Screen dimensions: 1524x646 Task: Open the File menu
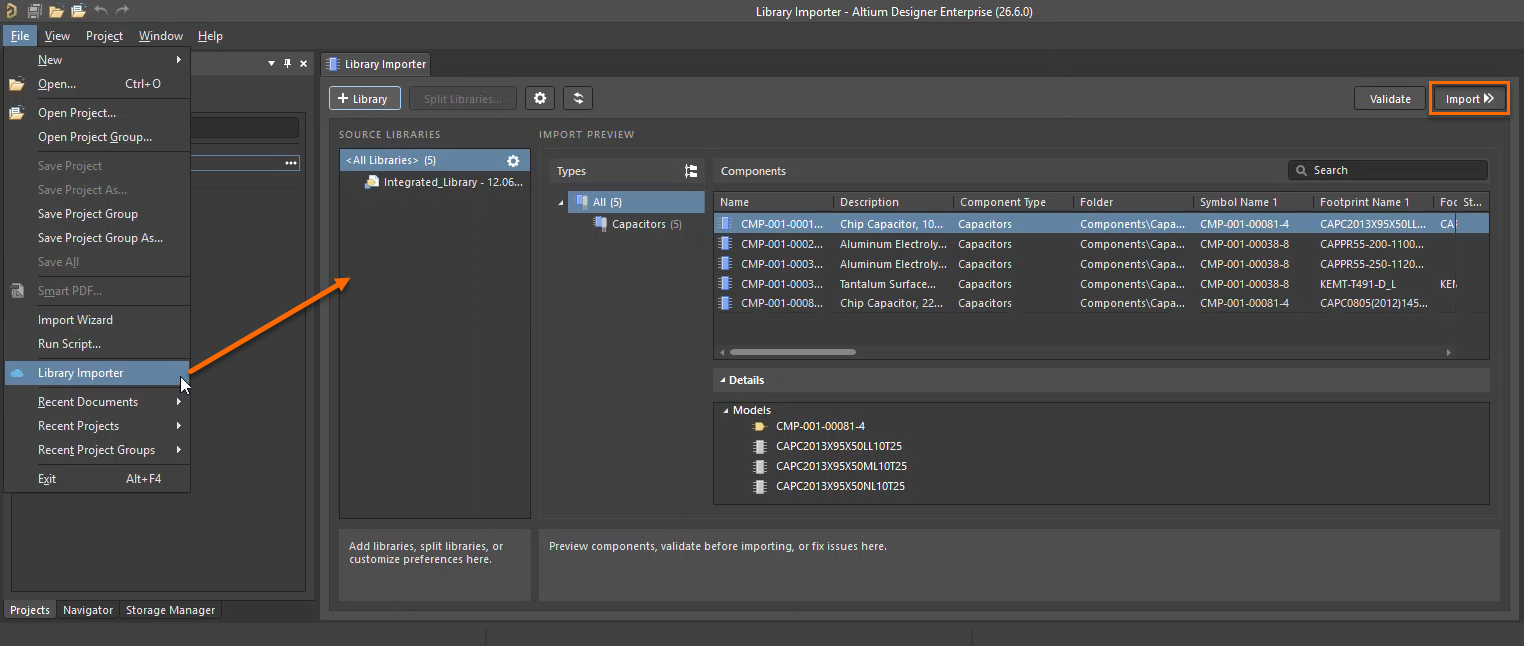pos(20,36)
